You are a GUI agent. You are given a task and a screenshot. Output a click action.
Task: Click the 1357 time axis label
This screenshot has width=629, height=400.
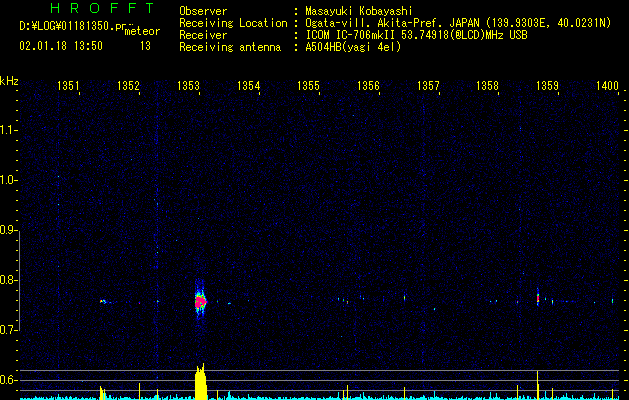[428, 85]
